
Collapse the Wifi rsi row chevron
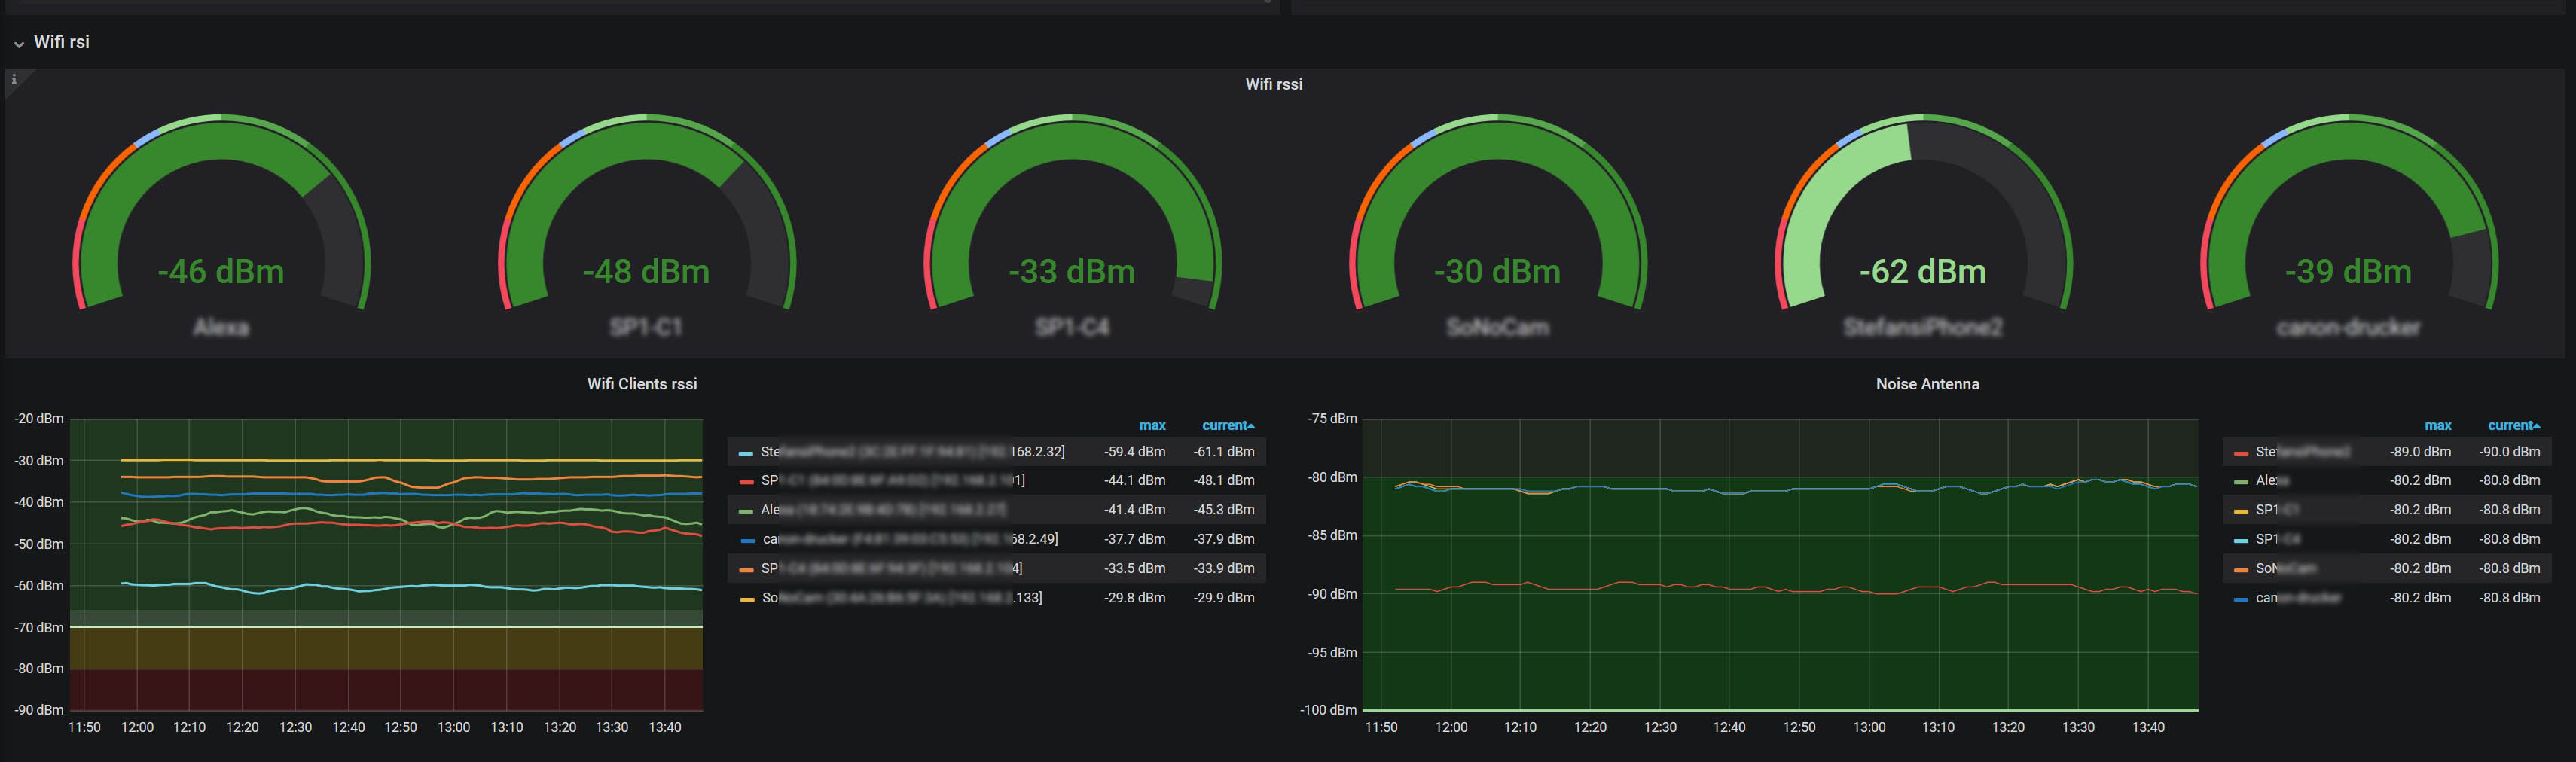click(x=19, y=44)
